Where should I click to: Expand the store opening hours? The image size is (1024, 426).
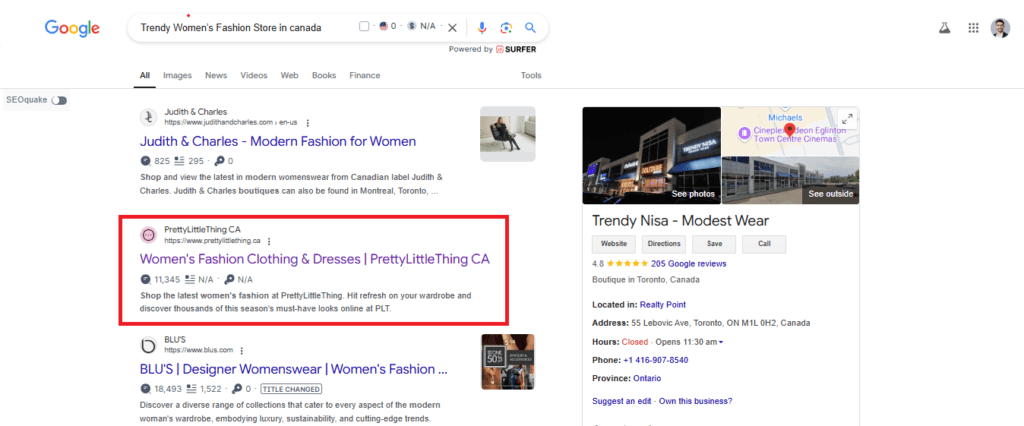[721, 342]
